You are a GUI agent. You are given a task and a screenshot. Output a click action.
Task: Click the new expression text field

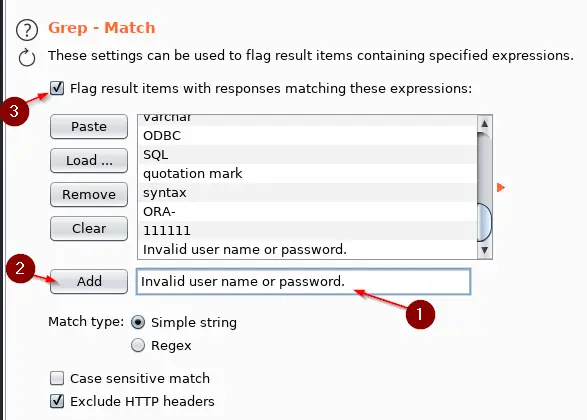[303, 281]
